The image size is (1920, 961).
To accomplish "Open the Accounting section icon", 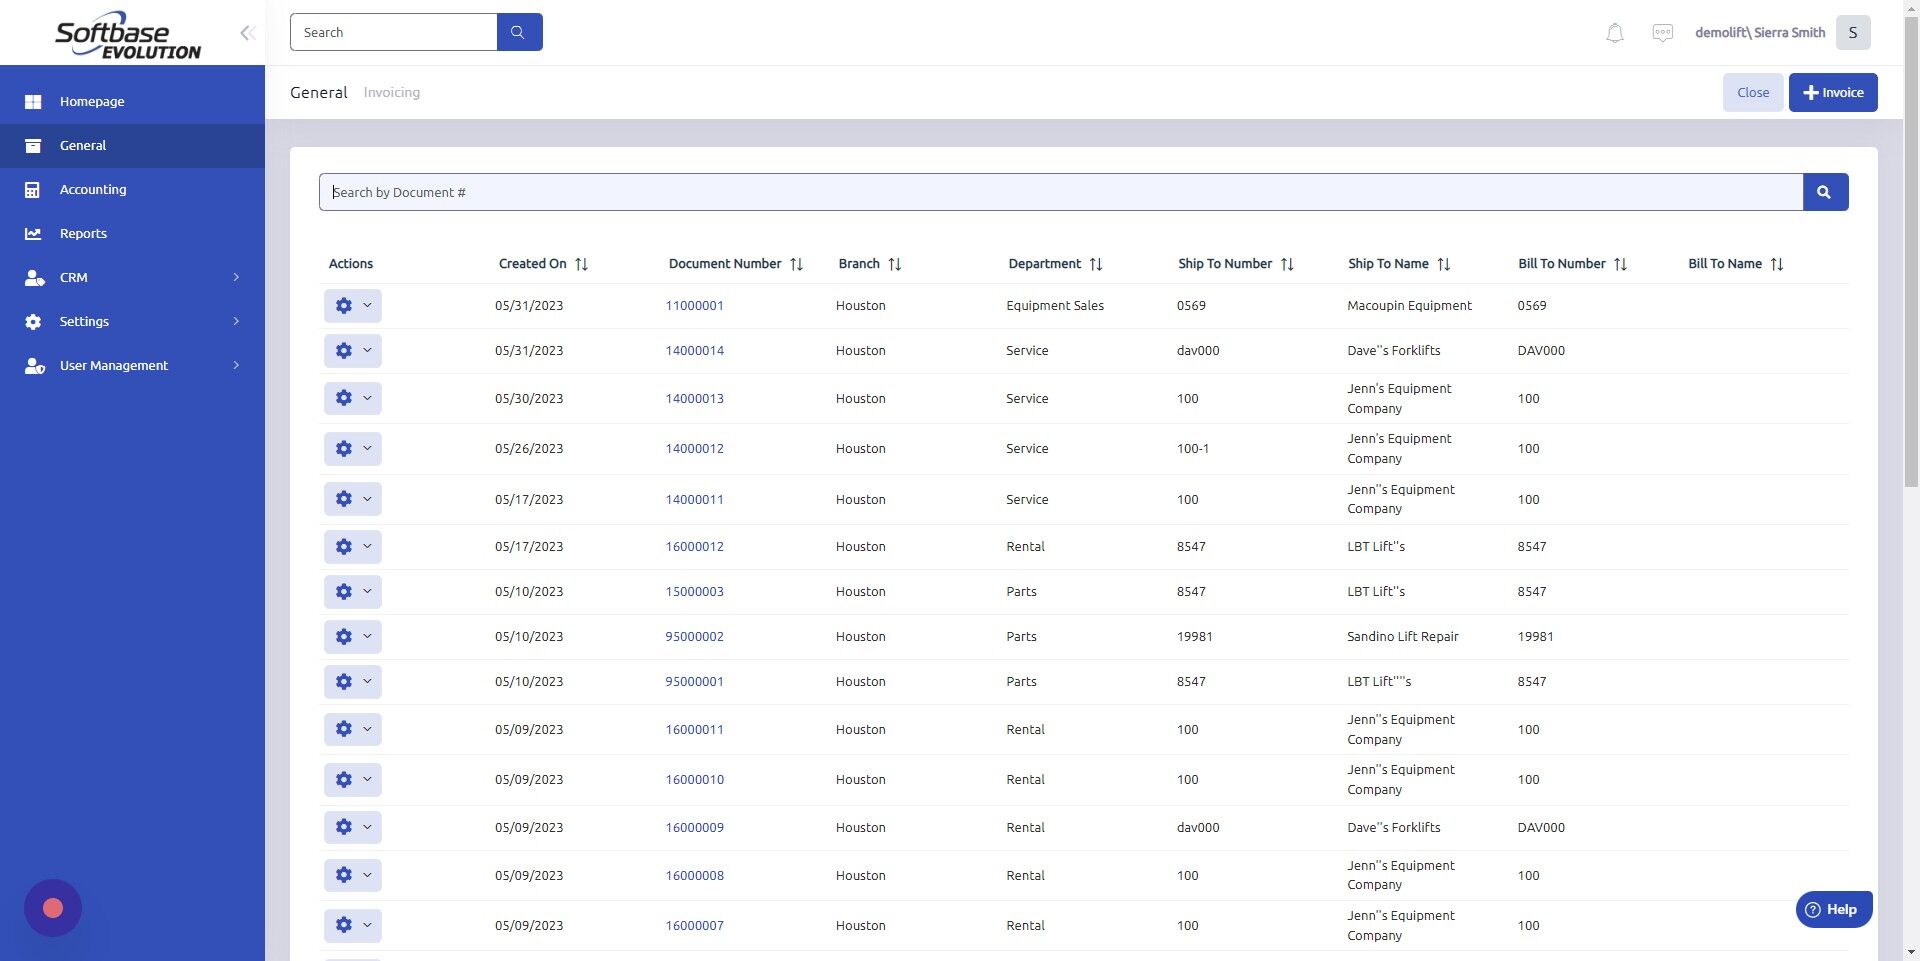I will click(33, 189).
